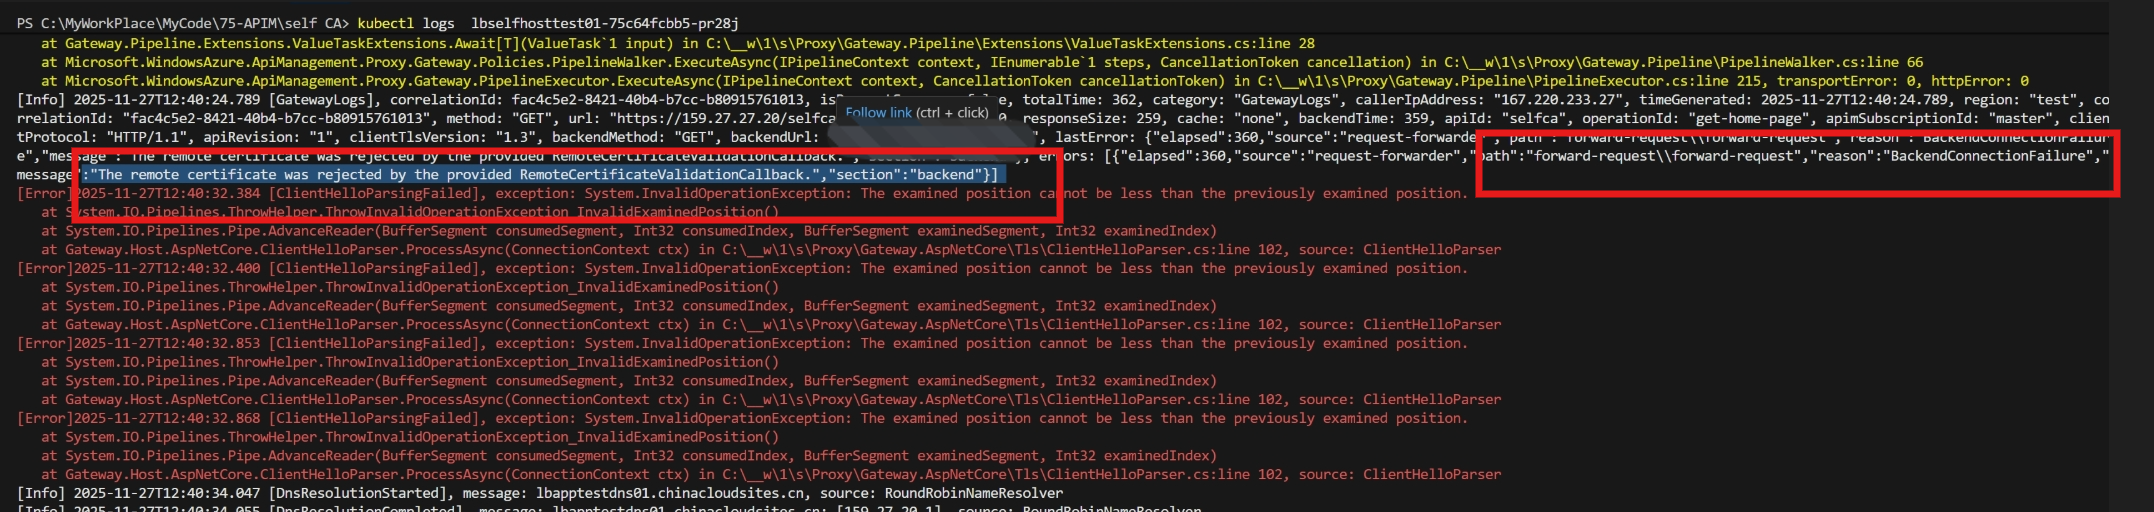Click the kubectl command in the prompt line
Screen dimensions: 2154x512
pos(419,23)
